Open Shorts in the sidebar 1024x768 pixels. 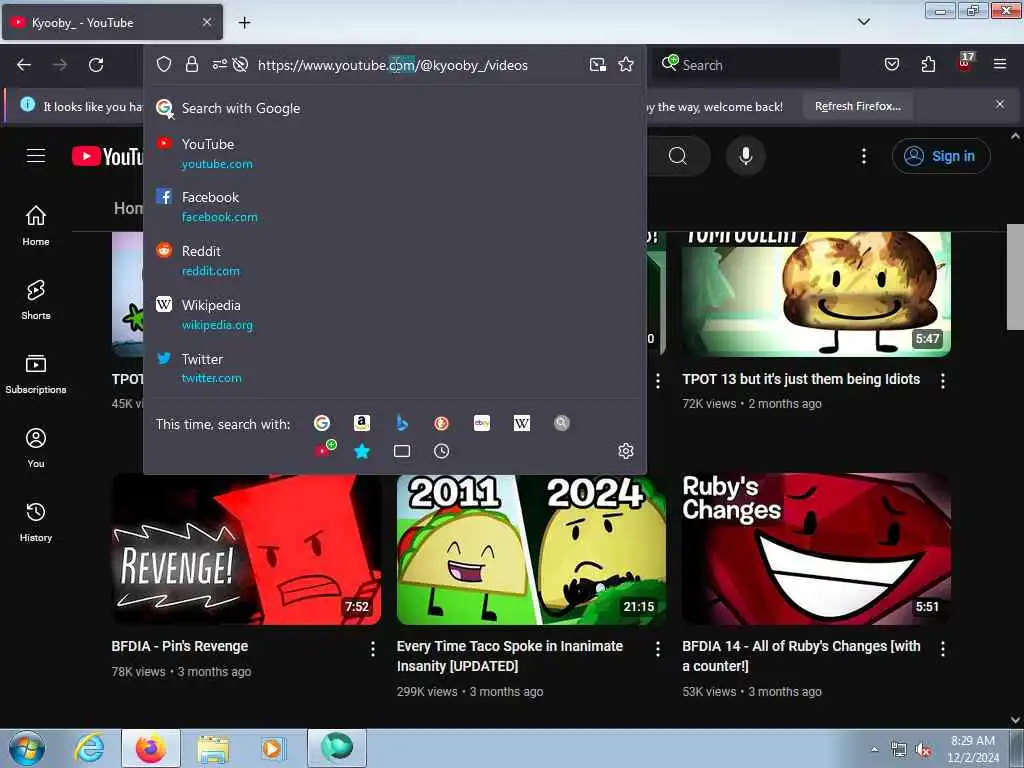(36, 300)
